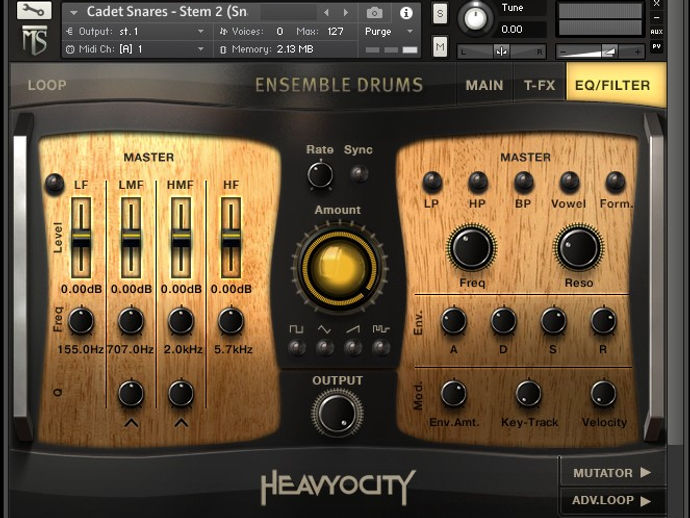Click the PV button
The width and height of the screenshot is (690, 518).
(x=656, y=47)
